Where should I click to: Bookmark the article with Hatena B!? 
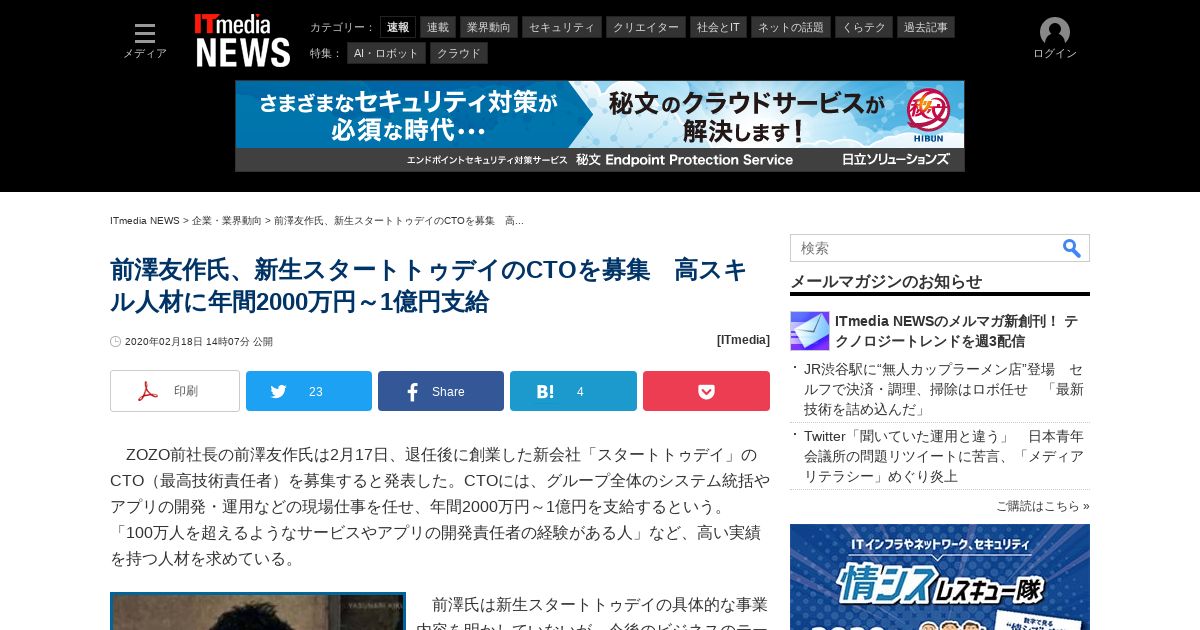pyautogui.click(x=573, y=391)
